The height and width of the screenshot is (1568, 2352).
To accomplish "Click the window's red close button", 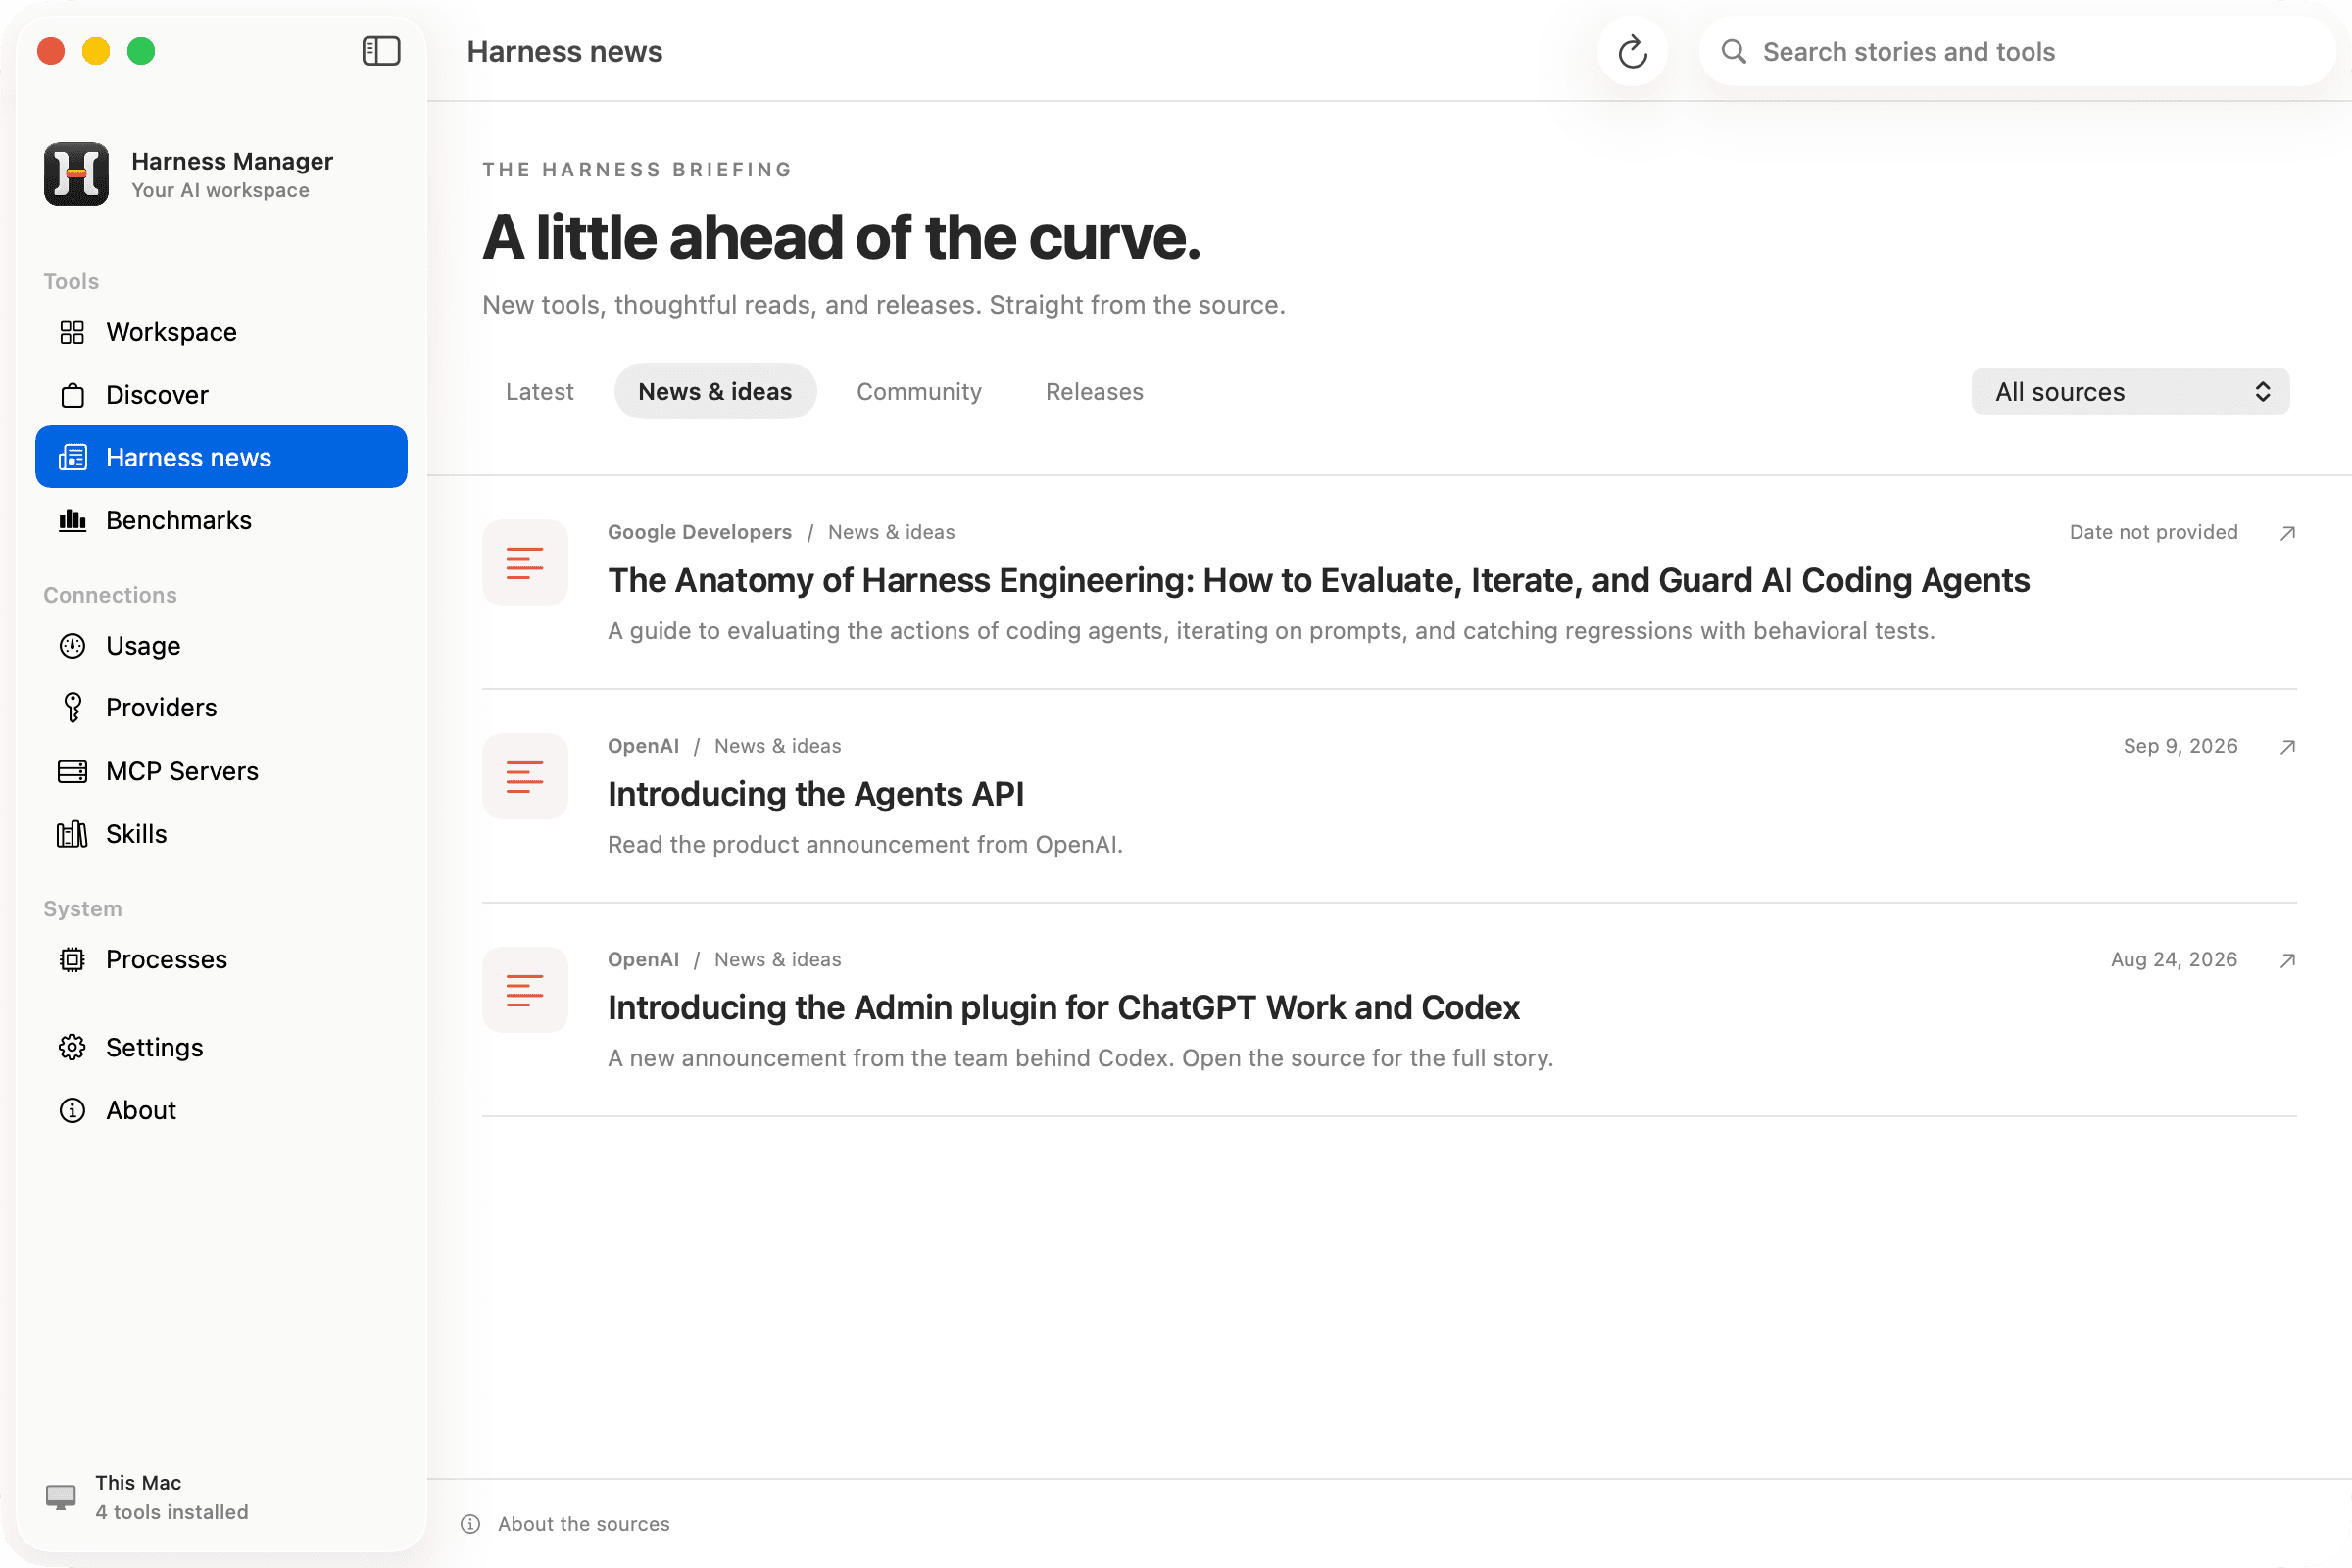I will click(51, 51).
